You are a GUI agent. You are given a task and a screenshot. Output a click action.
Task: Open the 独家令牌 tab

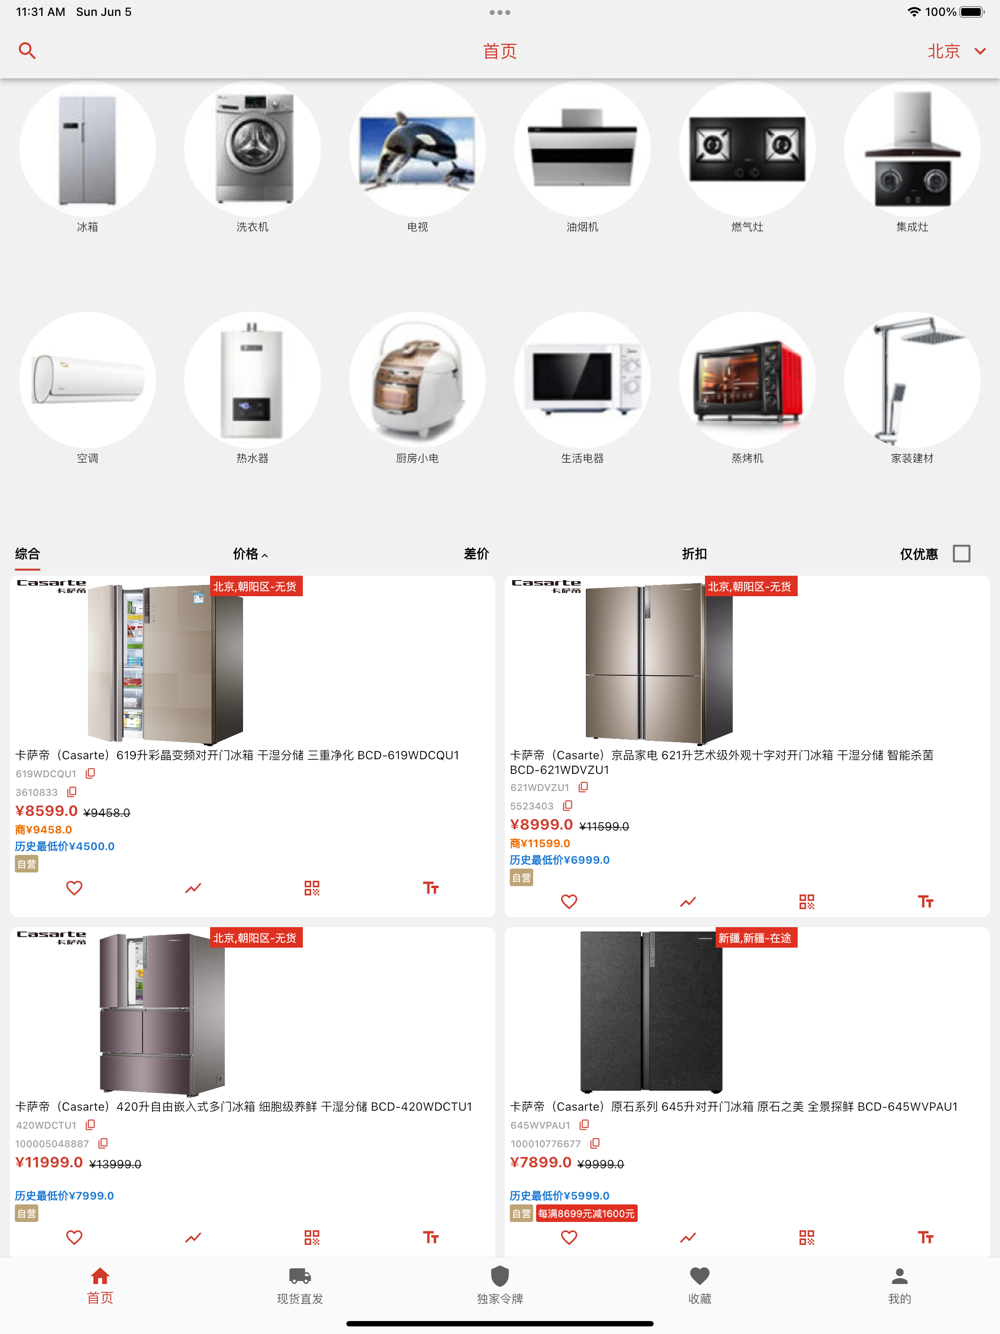[x=500, y=1286]
